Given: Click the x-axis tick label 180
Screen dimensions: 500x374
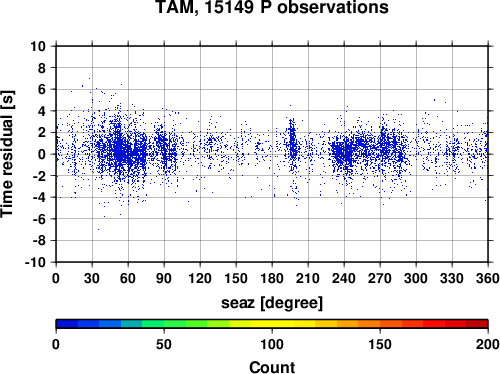Looking at the screenshot, I should tap(272, 278).
